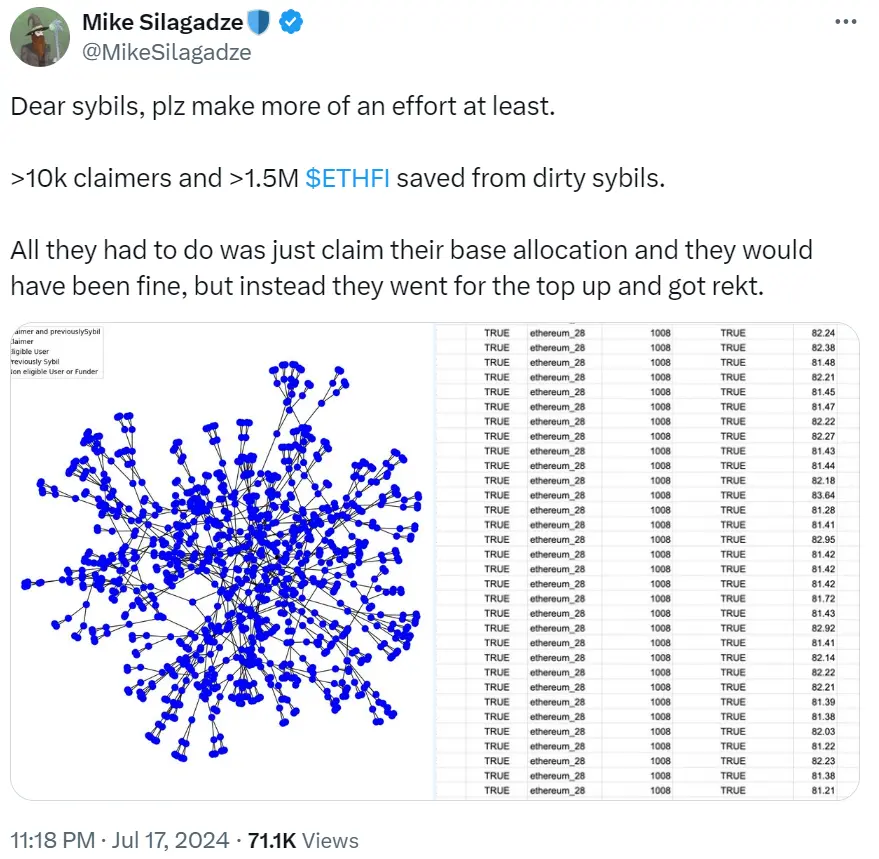The width and height of the screenshot is (879, 859).
Task: Click the blue verified badge next to Mike Silagadze
Action: point(290,21)
